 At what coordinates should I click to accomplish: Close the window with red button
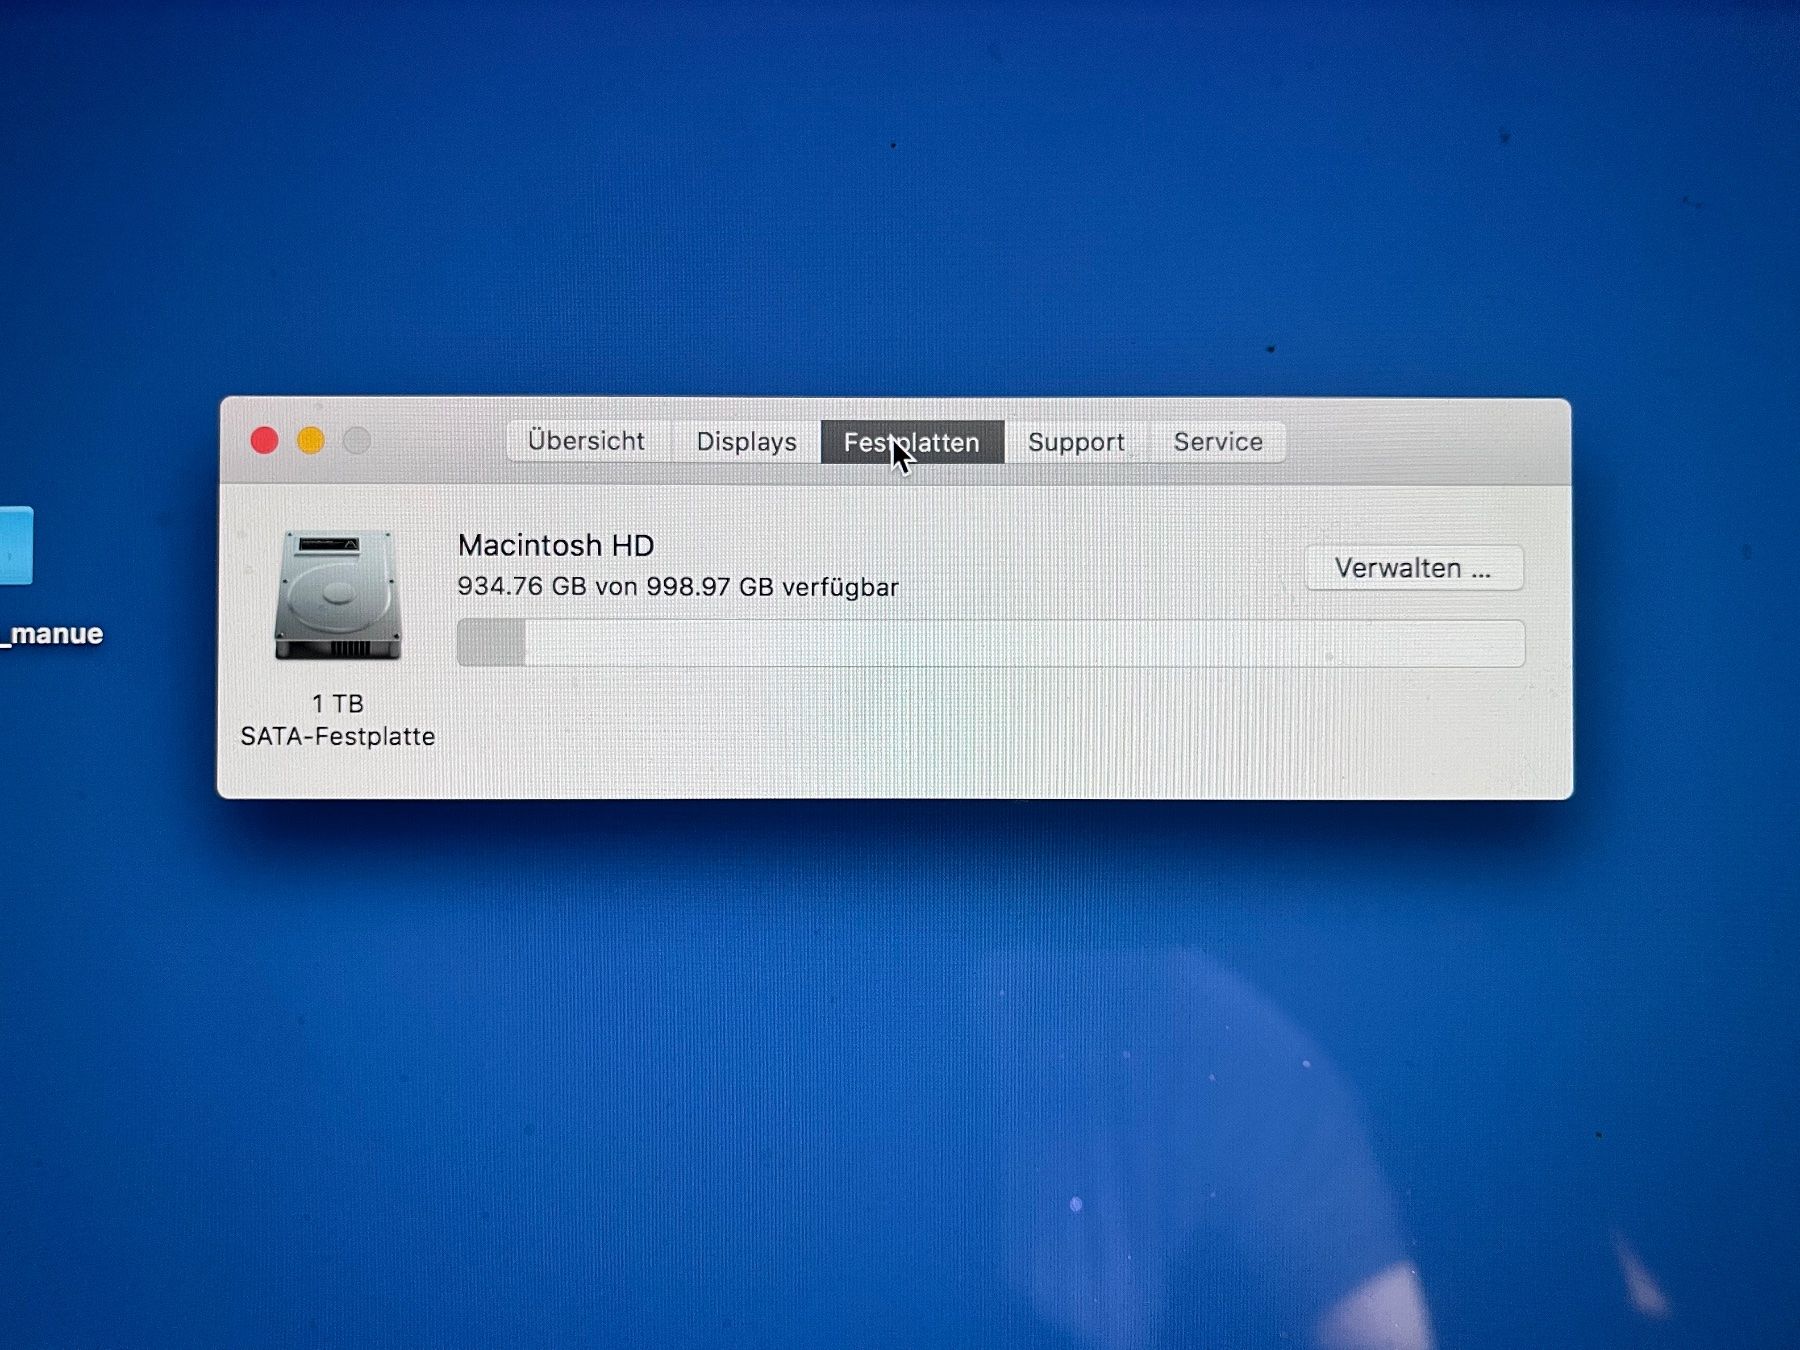click(x=264, y=440)
